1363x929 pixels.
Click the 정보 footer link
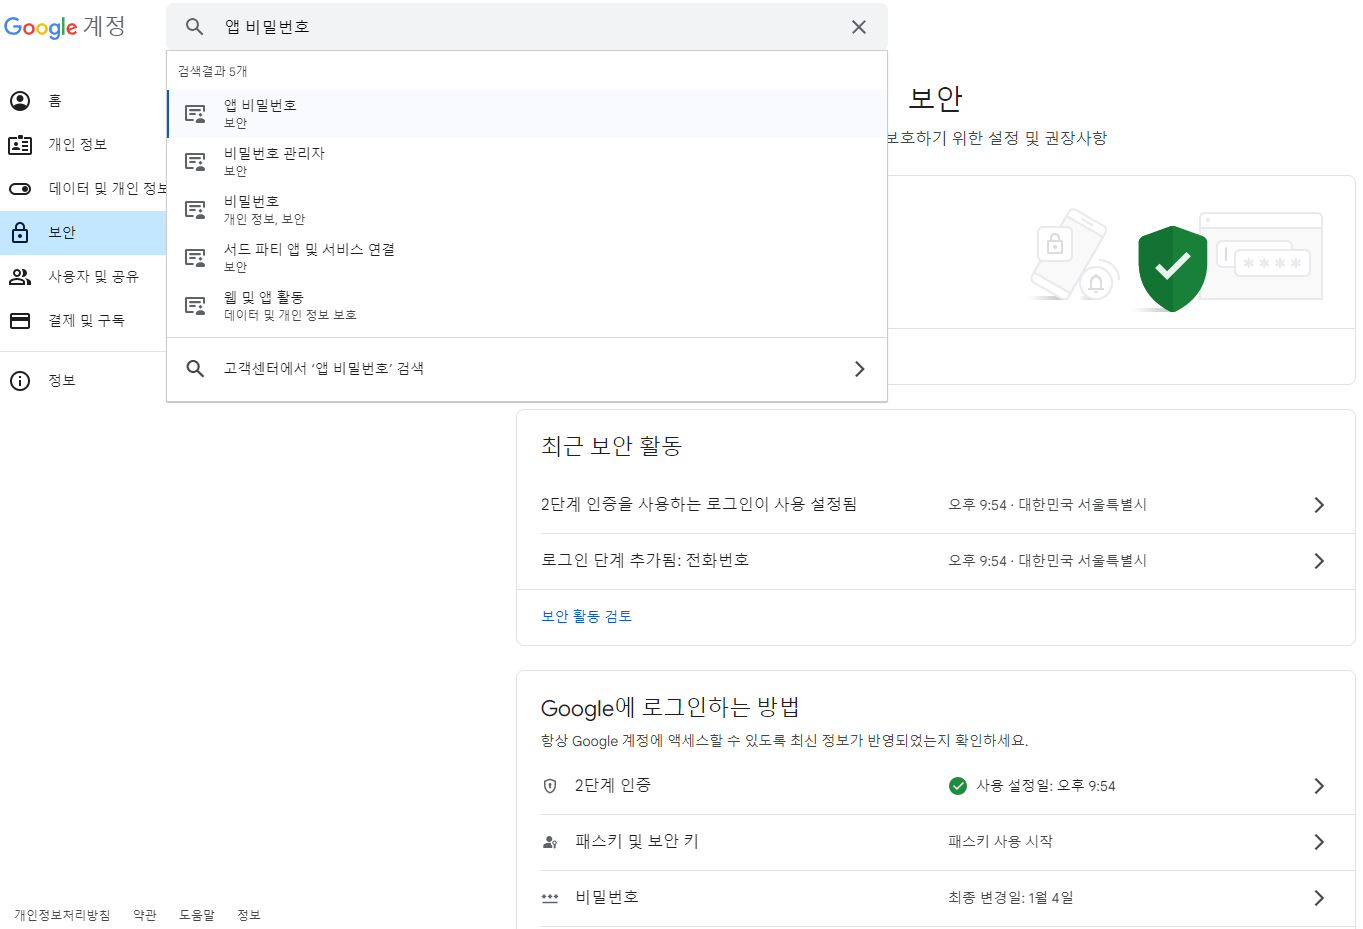(x=249, y=915)
